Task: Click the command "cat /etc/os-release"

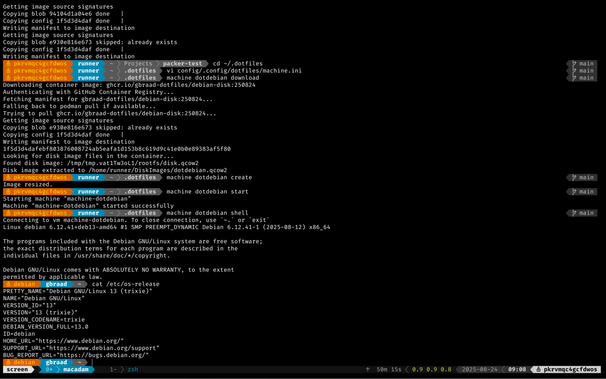Action: tap(126, 284)
